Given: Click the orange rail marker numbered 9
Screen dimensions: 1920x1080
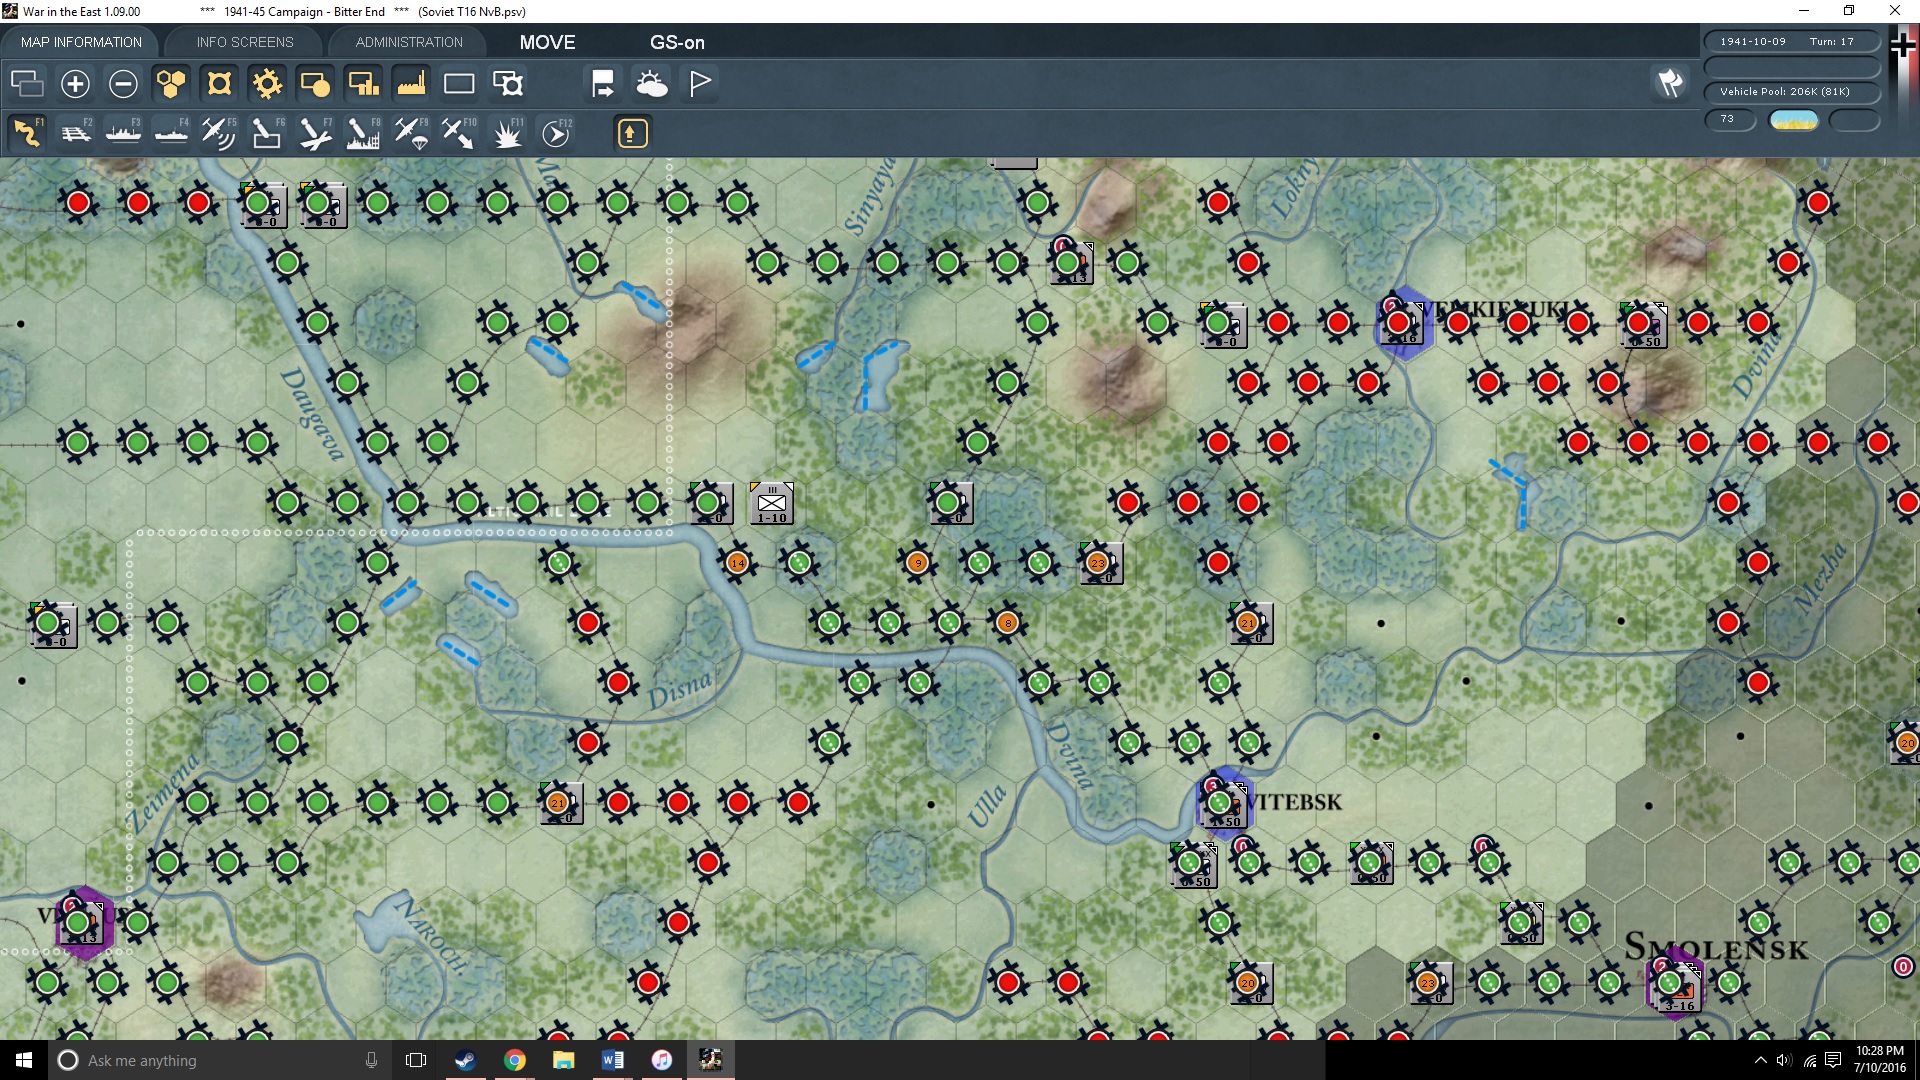Looking at the screenshot, I should (x=918, y=563).
